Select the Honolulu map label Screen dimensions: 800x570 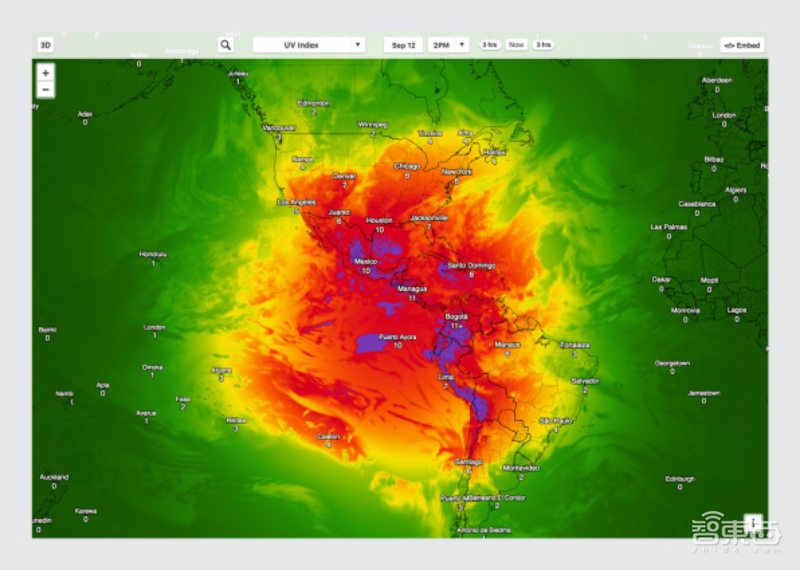tap(153, 254)
